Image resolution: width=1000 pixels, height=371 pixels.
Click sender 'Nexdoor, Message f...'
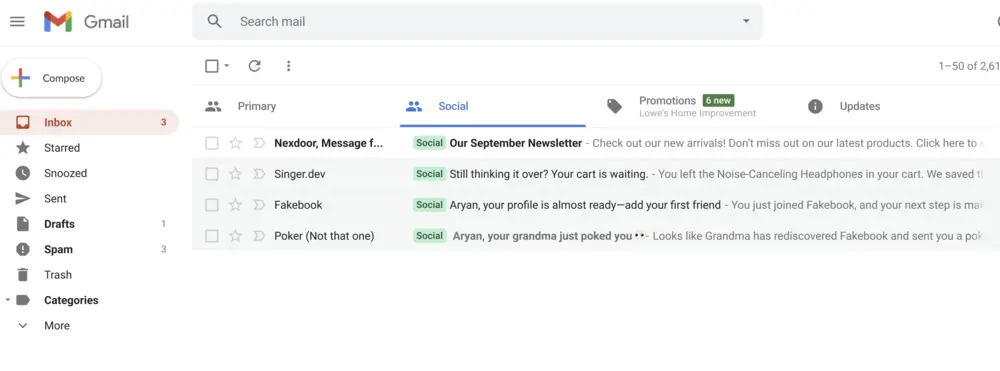click(x=328, y=143)
